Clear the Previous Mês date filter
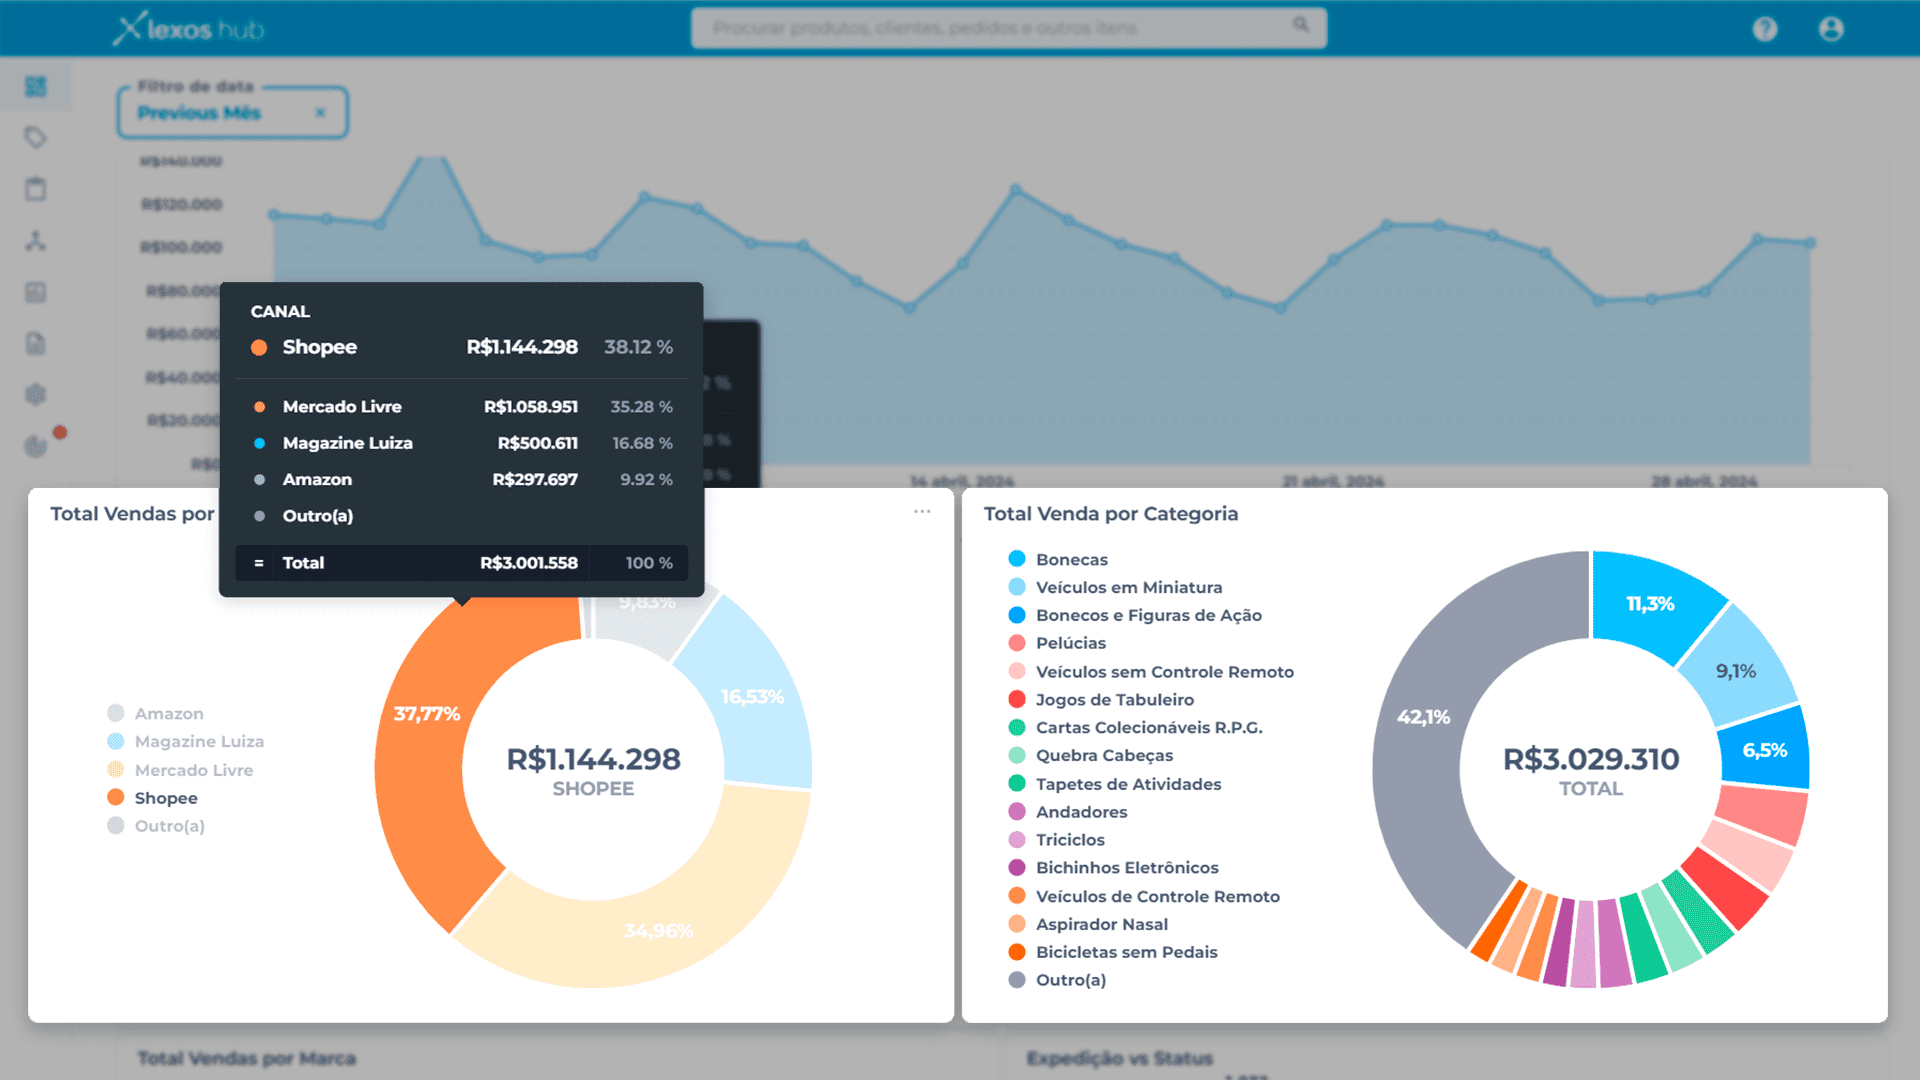This screenshot has height=1080, width=1920. (320, 113)
